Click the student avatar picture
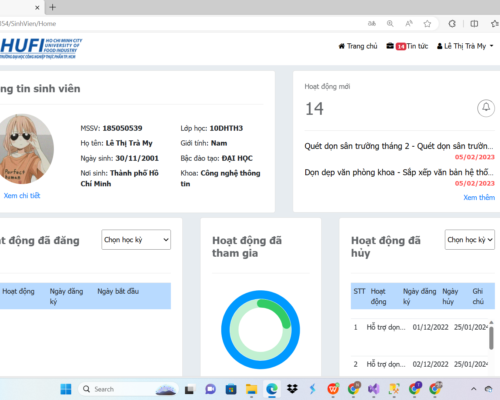500x400 pixels. (x=25, y=149)
